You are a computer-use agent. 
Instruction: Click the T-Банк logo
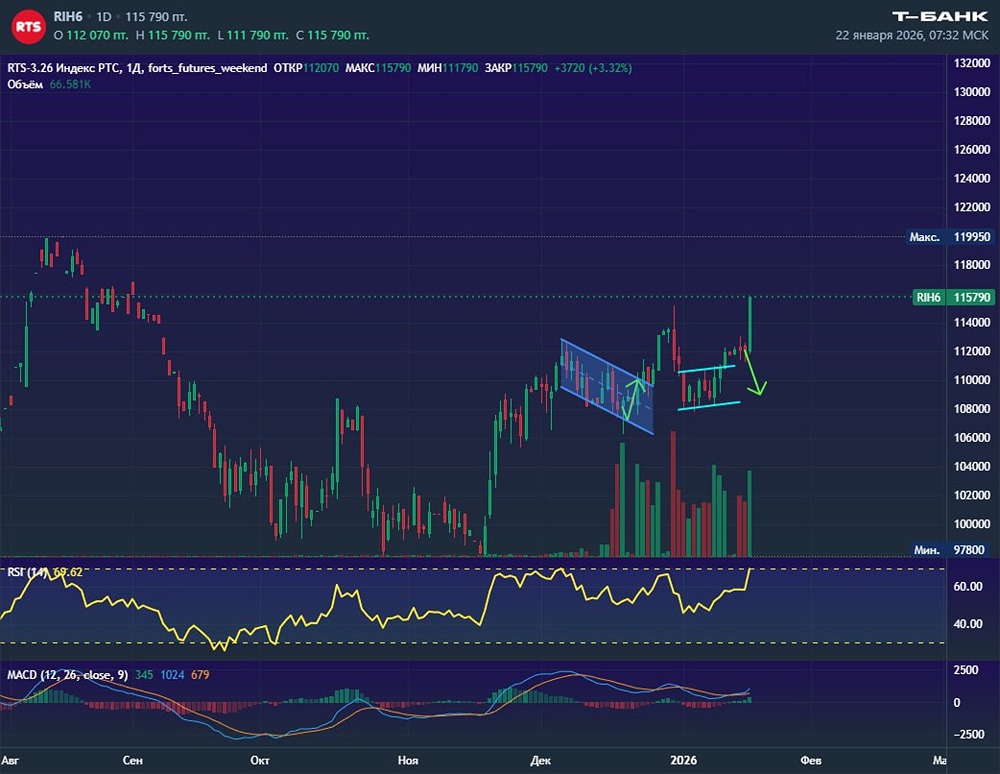point(940,16)
